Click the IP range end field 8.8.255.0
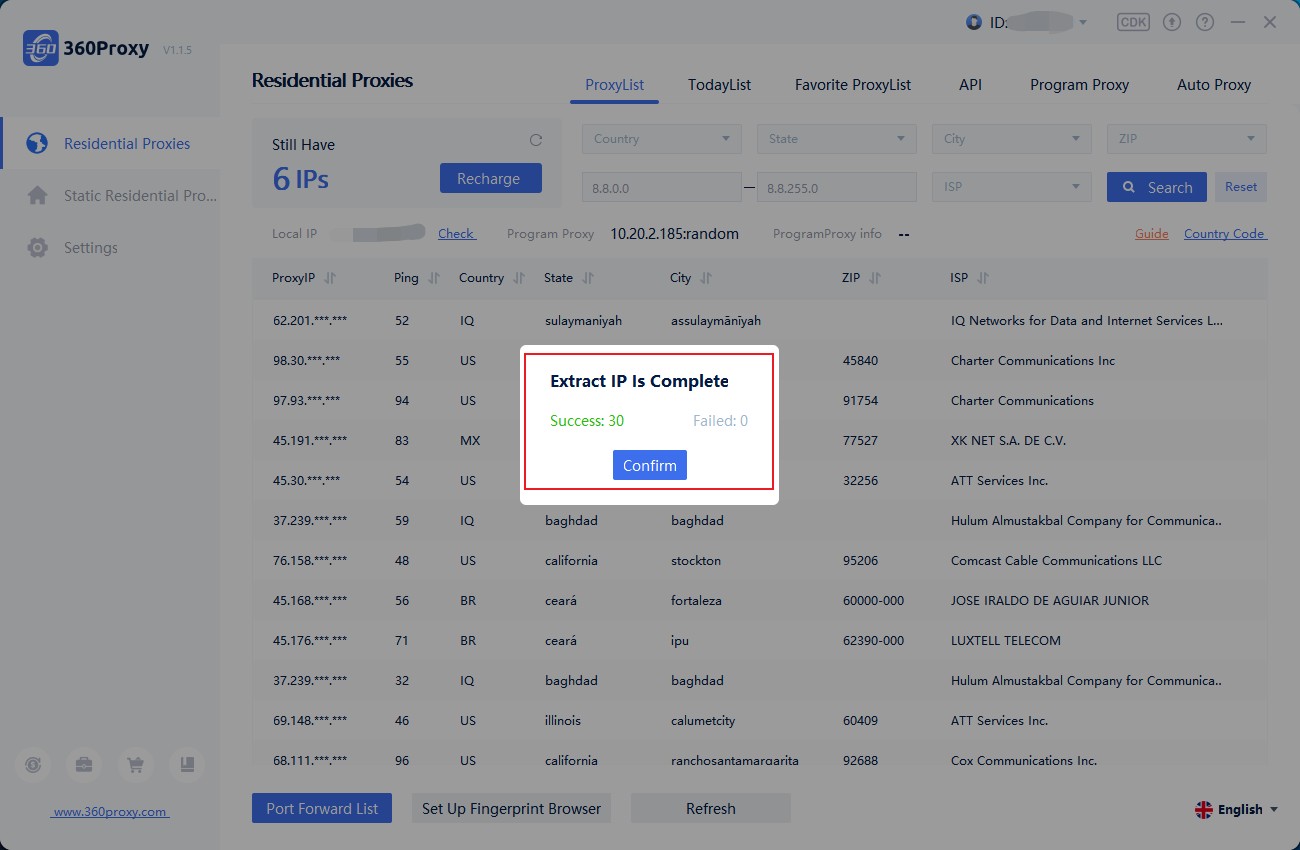1300x850 pixels. click(x=837, y=187)
